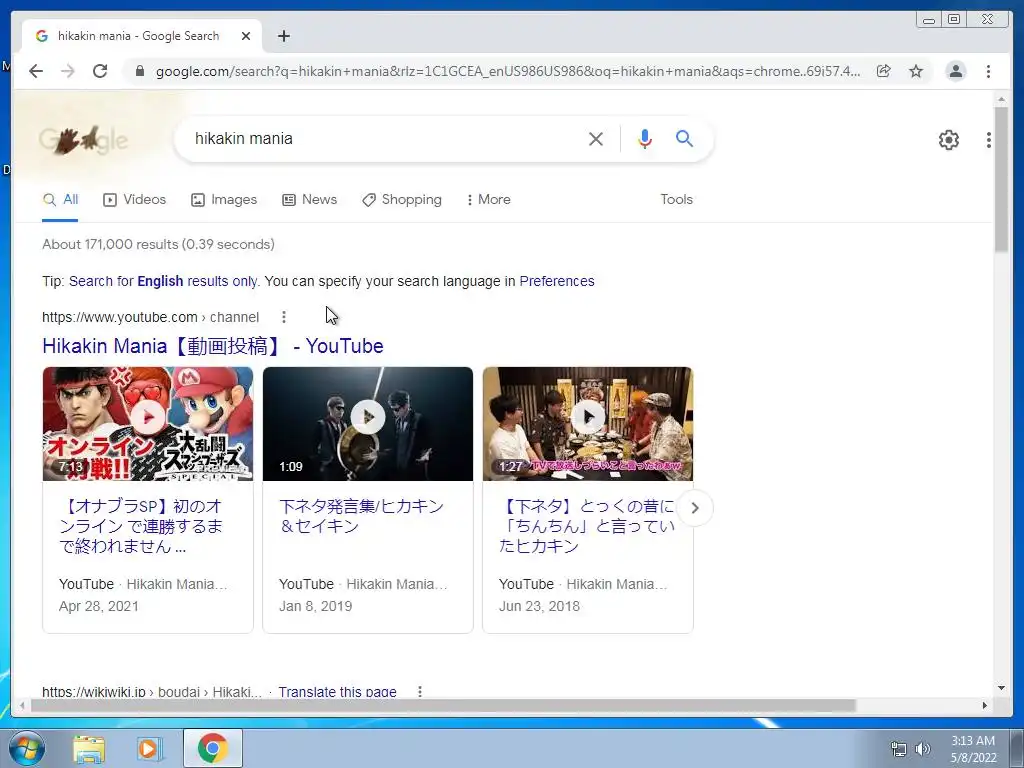Show next videos with carousel arrow

coord(695,508)
